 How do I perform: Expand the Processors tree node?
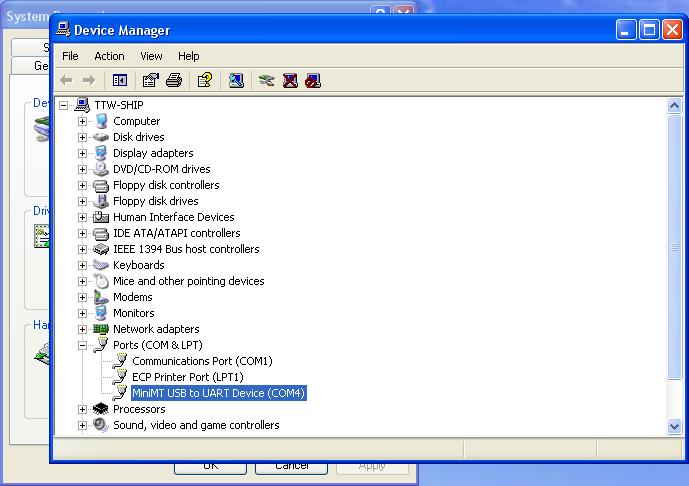83,409
